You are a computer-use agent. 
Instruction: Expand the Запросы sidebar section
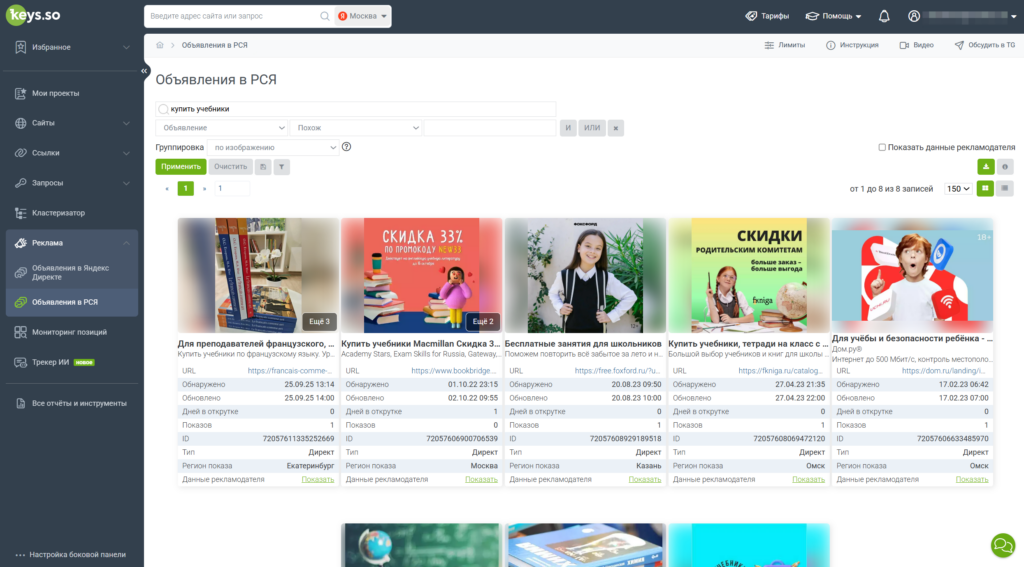pos(72,183)
